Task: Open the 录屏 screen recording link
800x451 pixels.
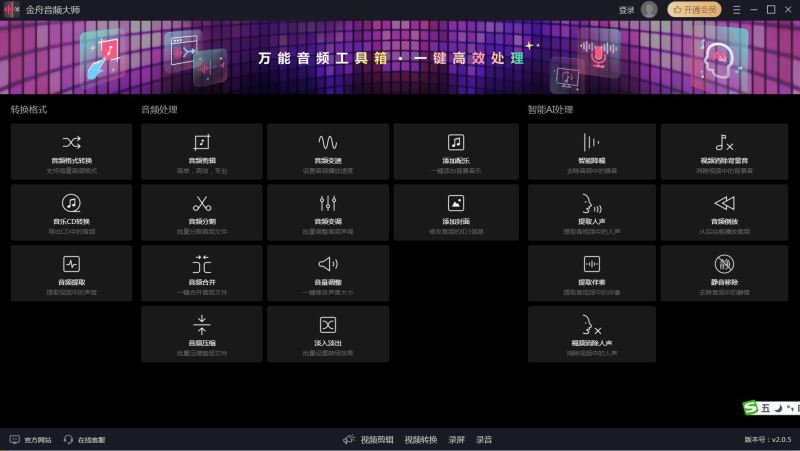Action: pos(457,440)
